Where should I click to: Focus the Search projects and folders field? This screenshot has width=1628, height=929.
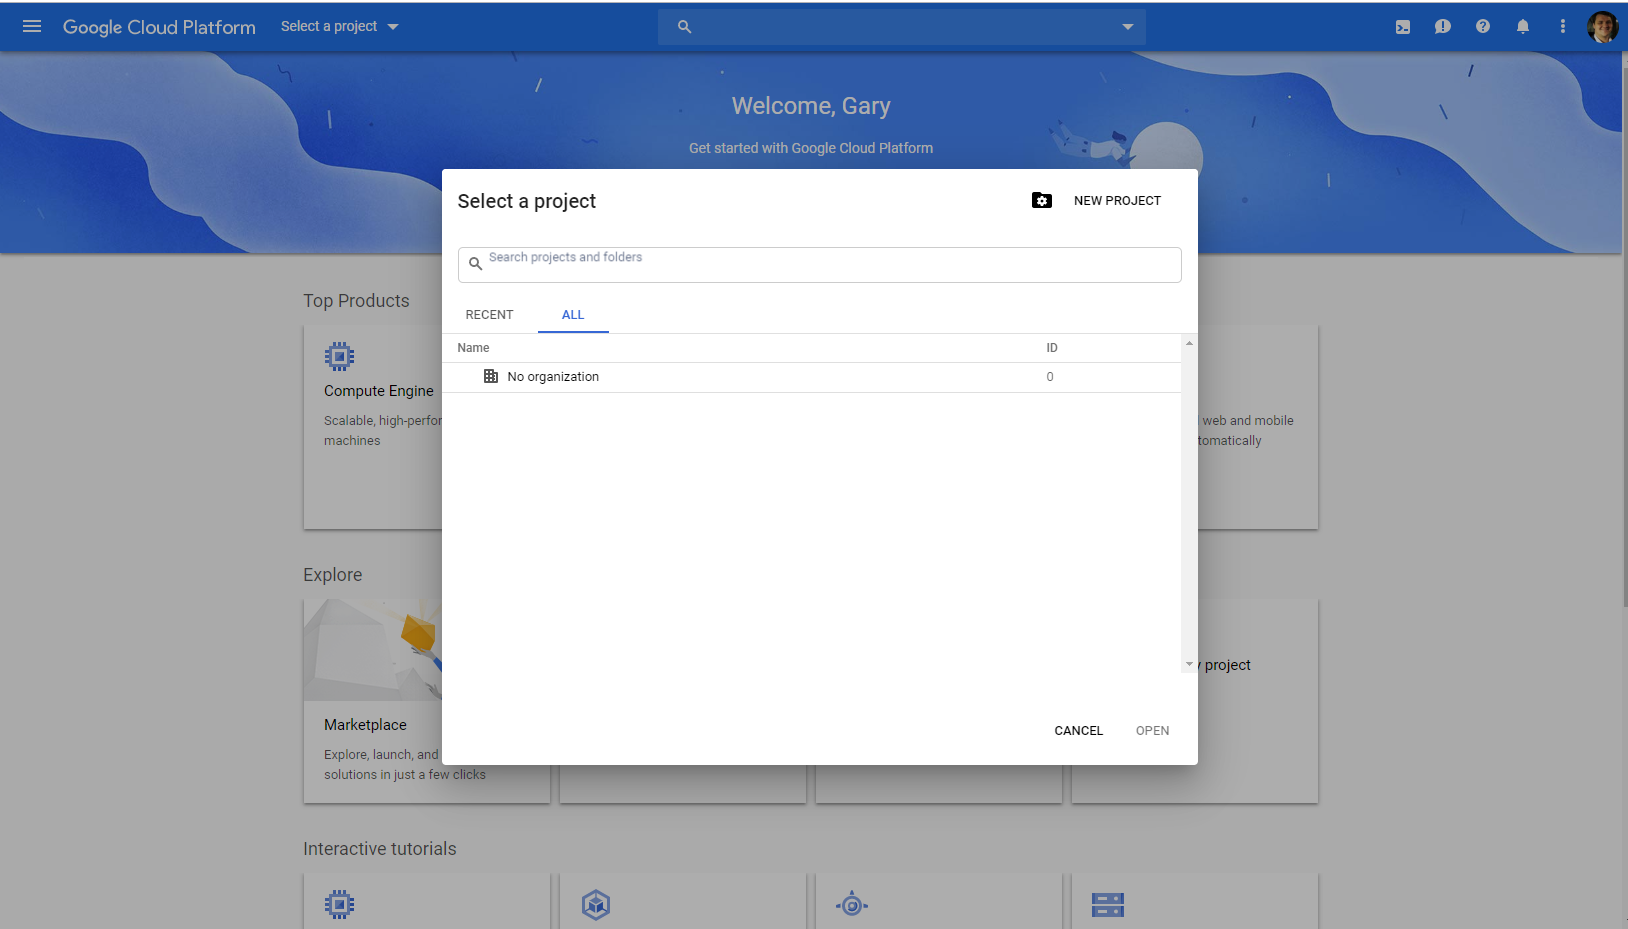tap(820, 265)
